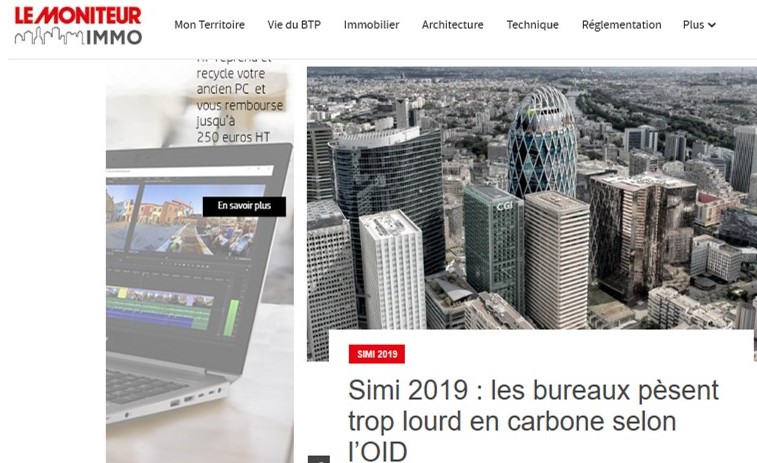This screenshot has height=463, width=757.
Task: Click the skyline outline graphic in the logo
Action: pos(49,36)
